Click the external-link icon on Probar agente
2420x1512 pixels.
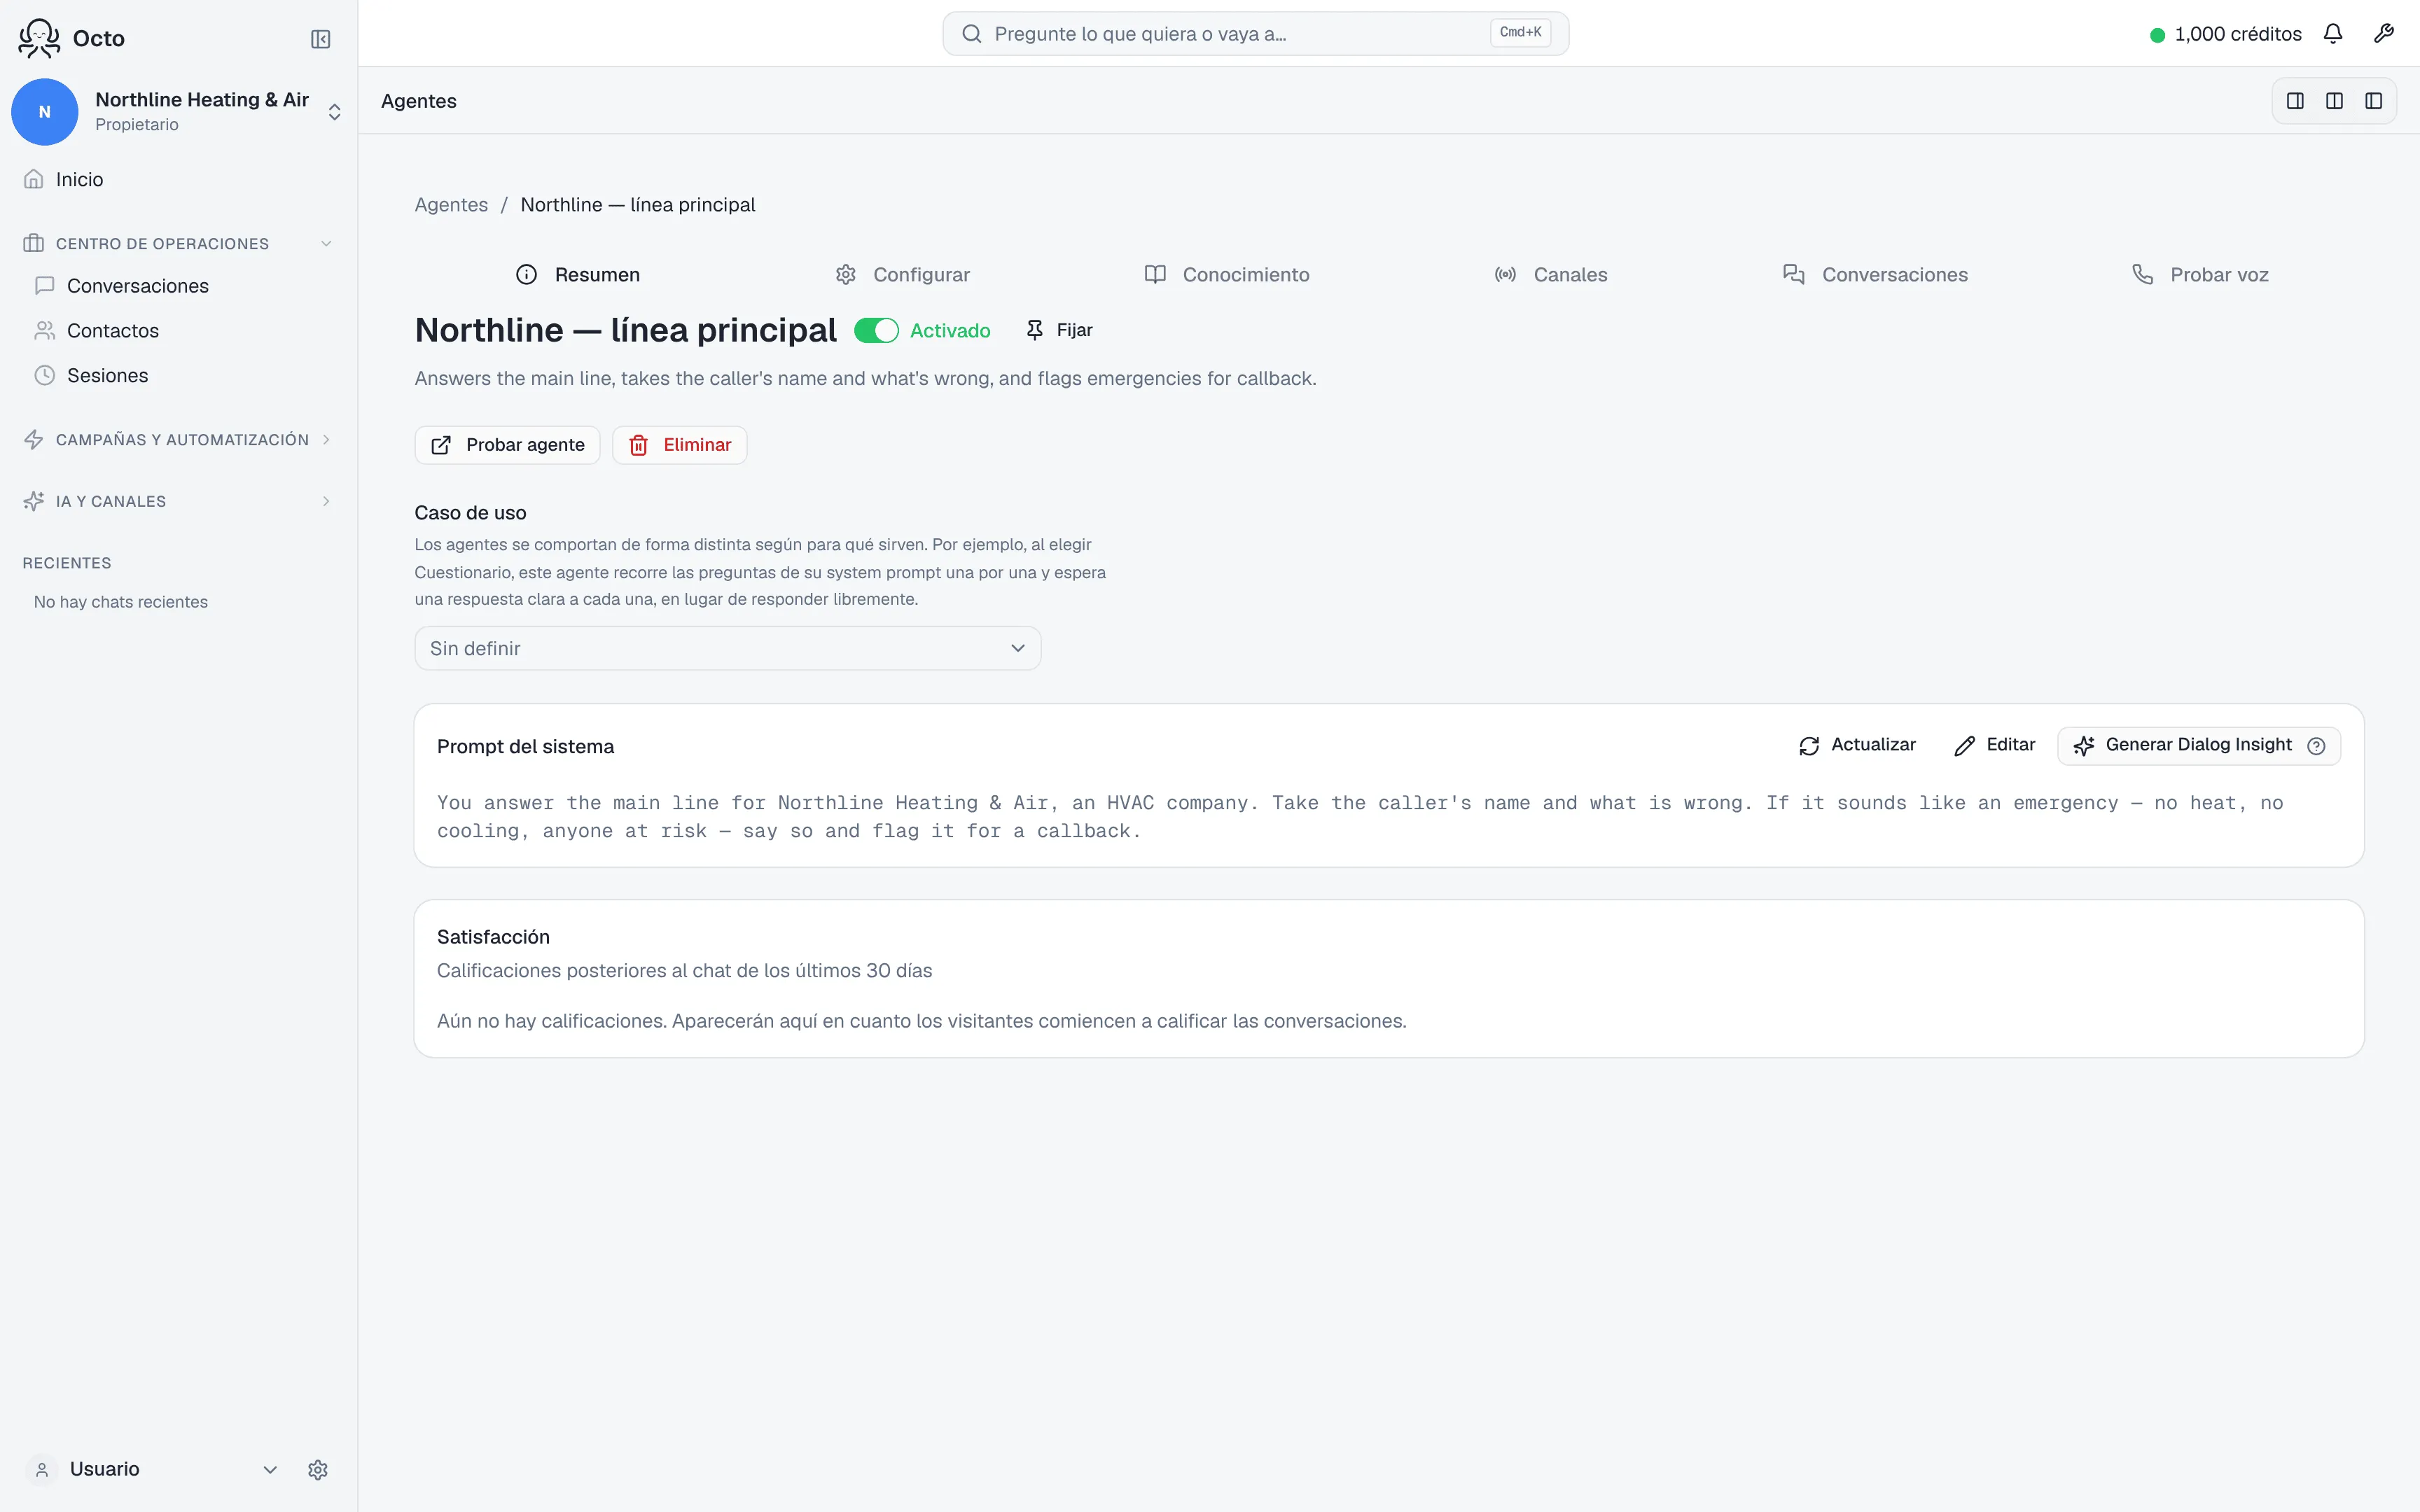click(x=440, y=445)
